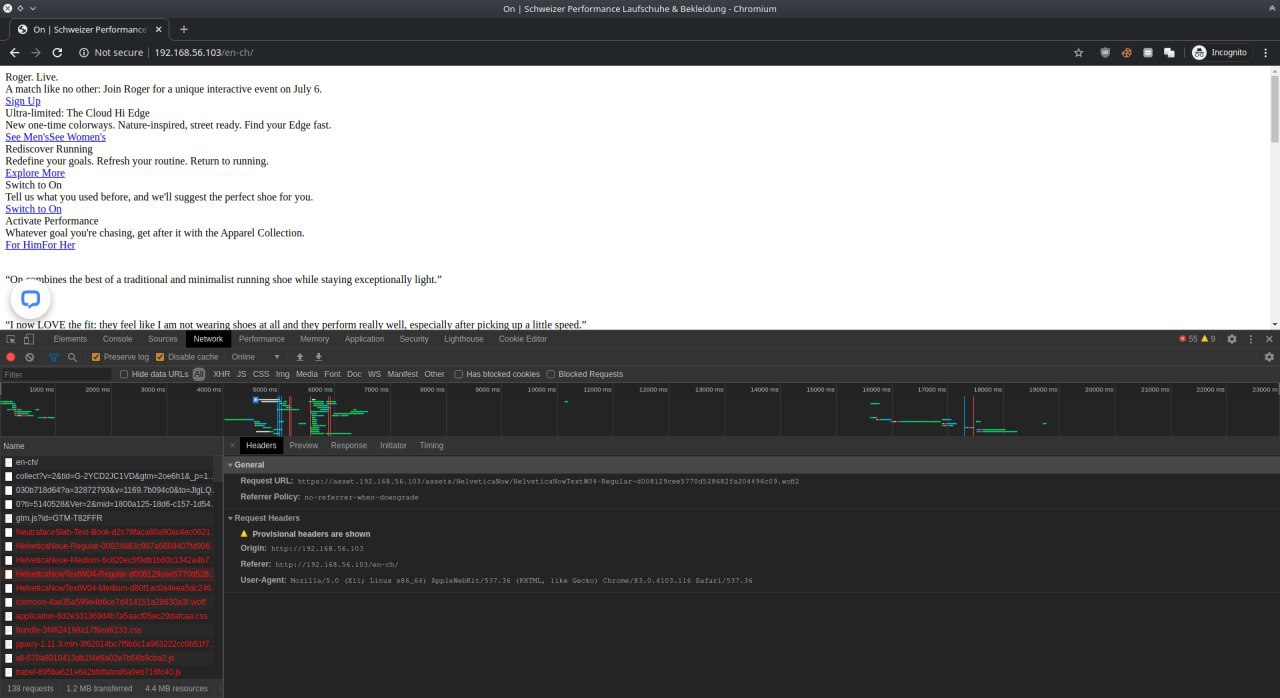Open the Performance tab

pos(262,339)
